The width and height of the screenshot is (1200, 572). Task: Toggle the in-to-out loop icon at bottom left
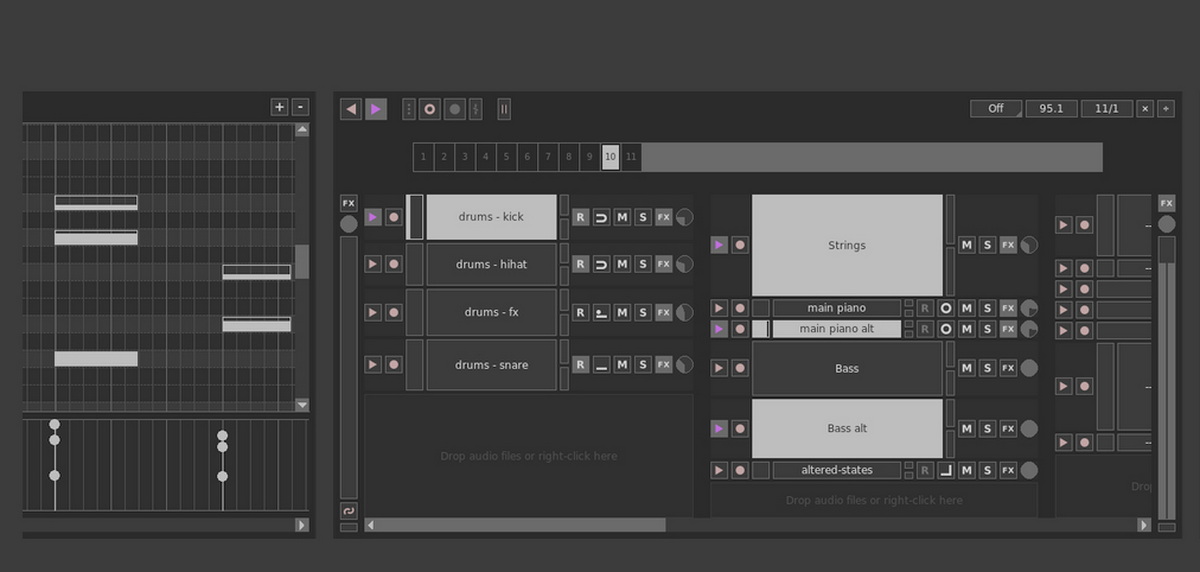(x=348, y=511)
